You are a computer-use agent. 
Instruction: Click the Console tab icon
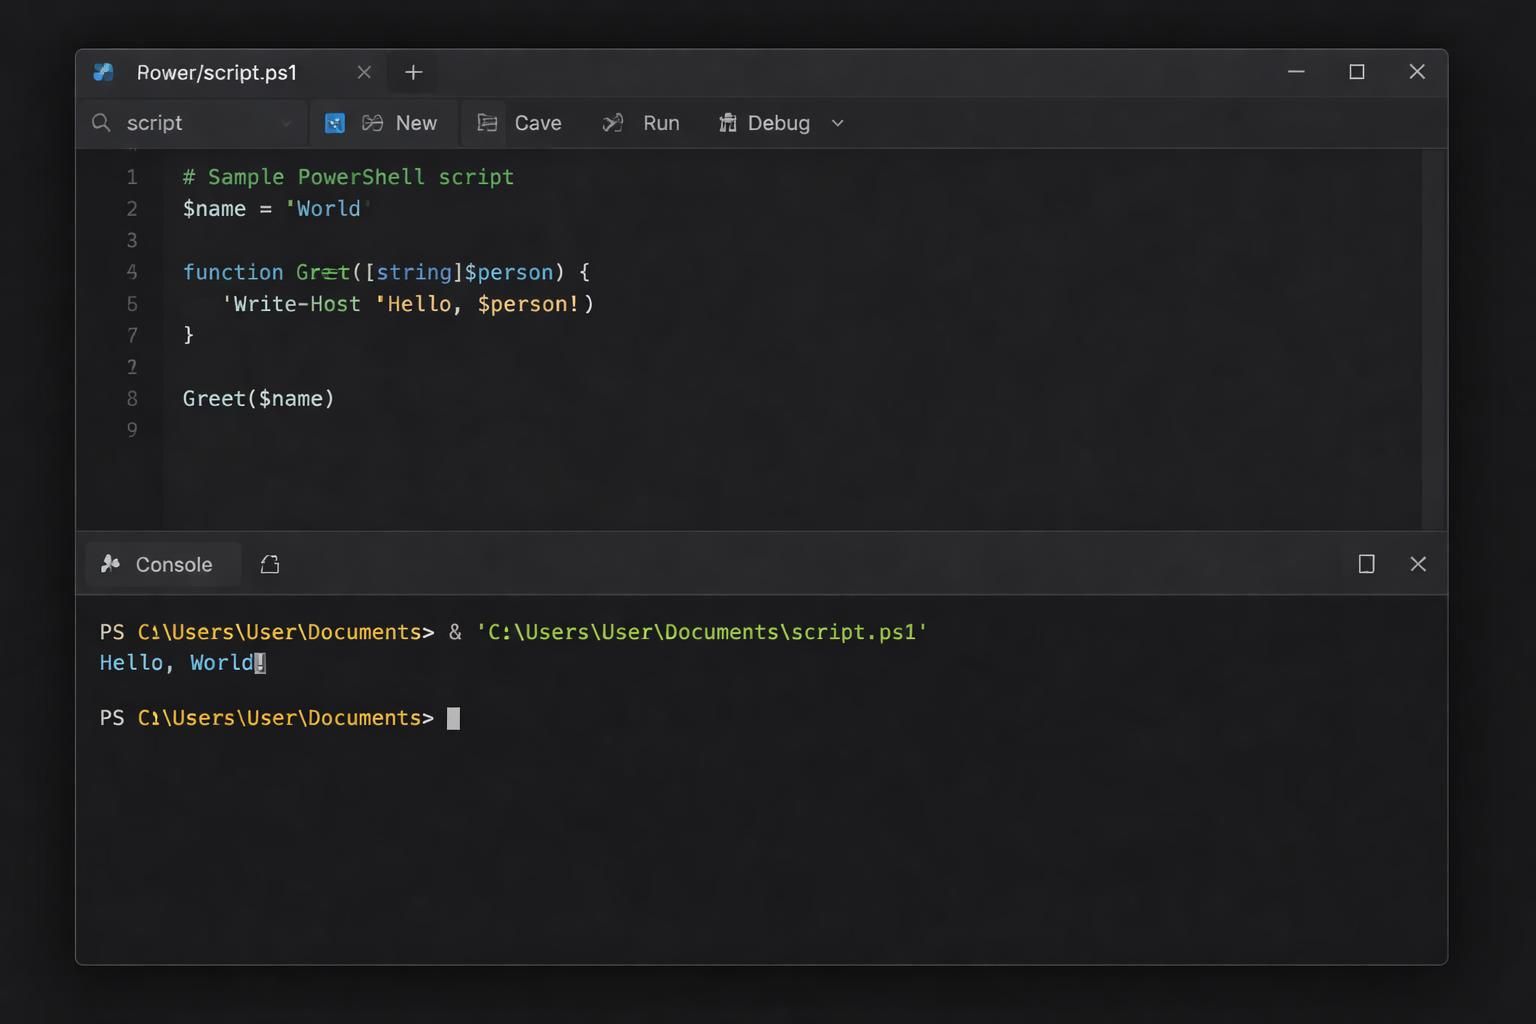(111, 564)
